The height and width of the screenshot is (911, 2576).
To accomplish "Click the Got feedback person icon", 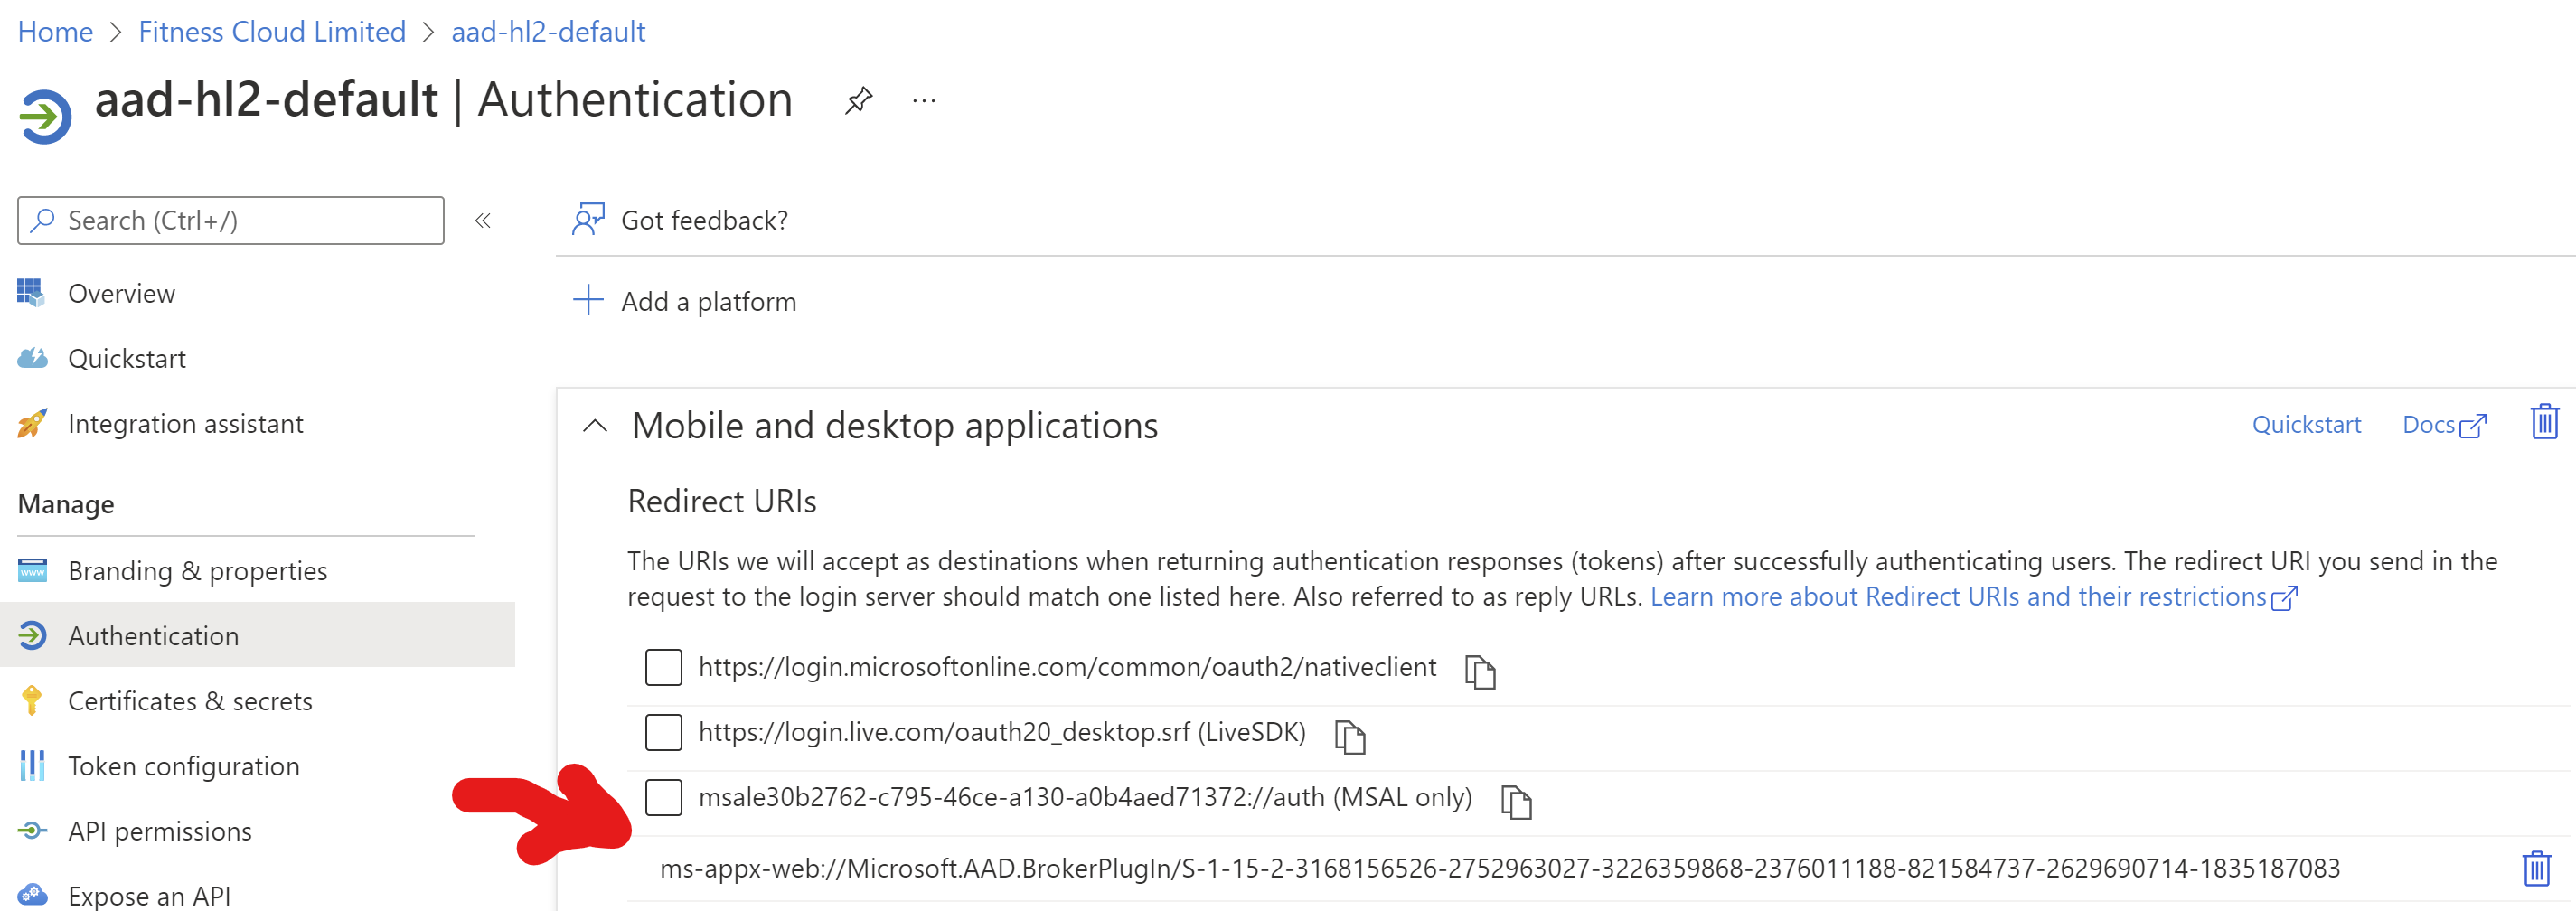I will click(588, 219).
